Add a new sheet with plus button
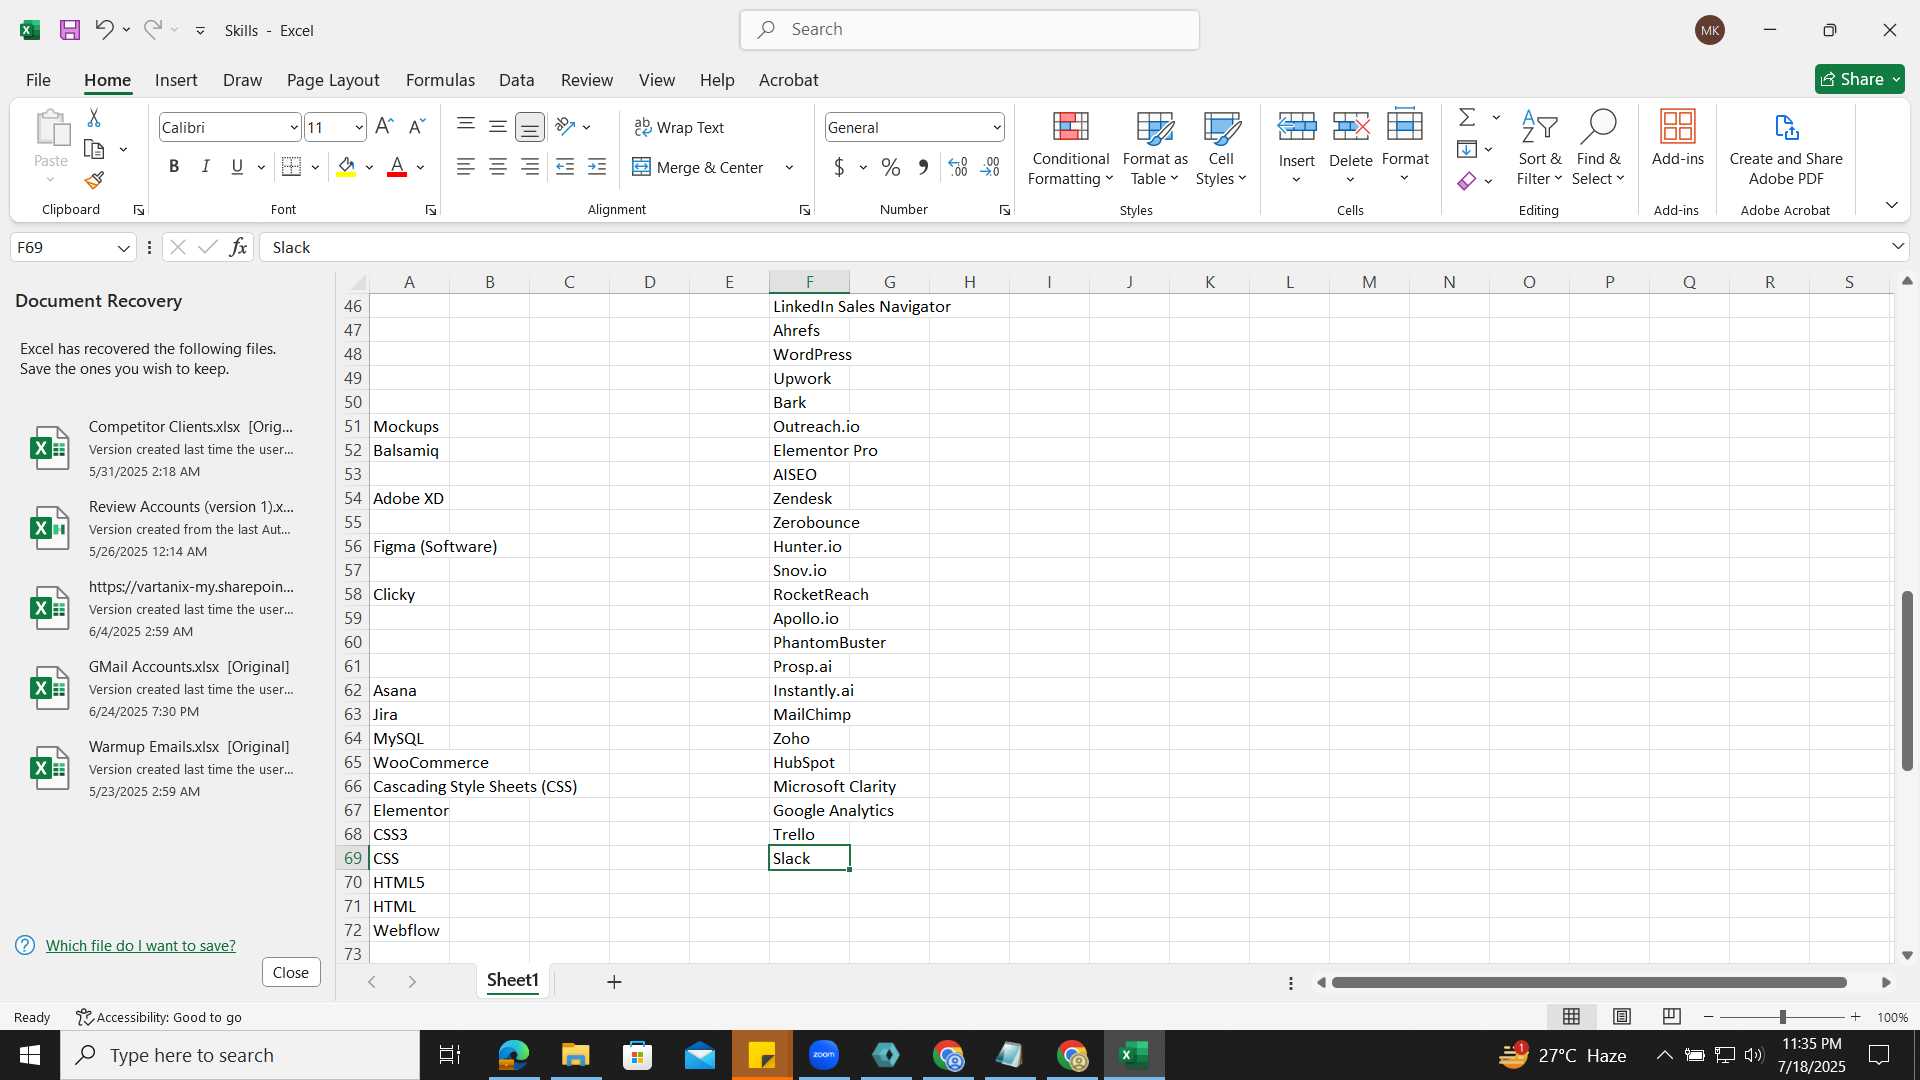 [614, 982]
